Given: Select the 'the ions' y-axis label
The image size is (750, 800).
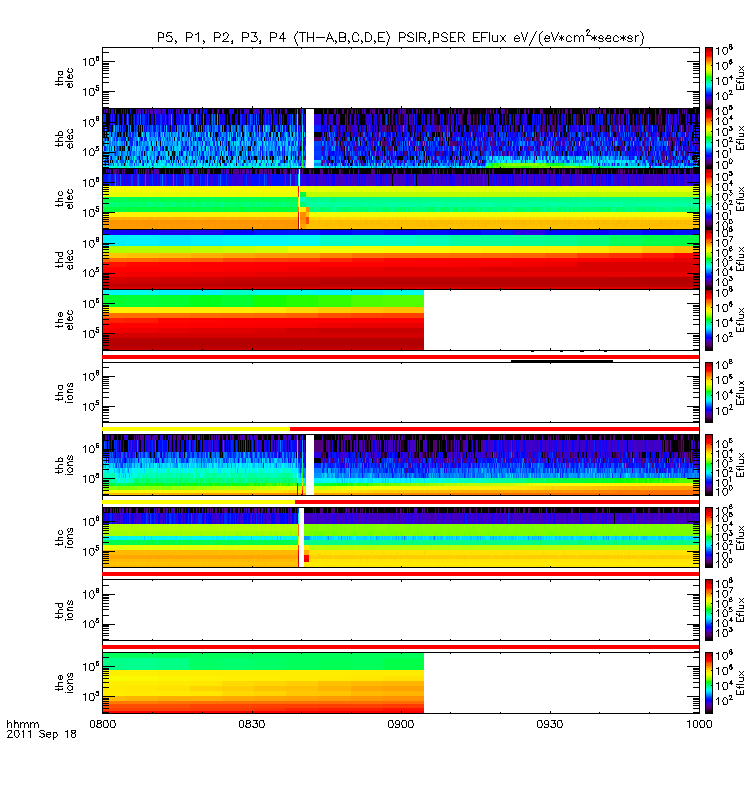Looking at the screenshot, I should (65, 683).
